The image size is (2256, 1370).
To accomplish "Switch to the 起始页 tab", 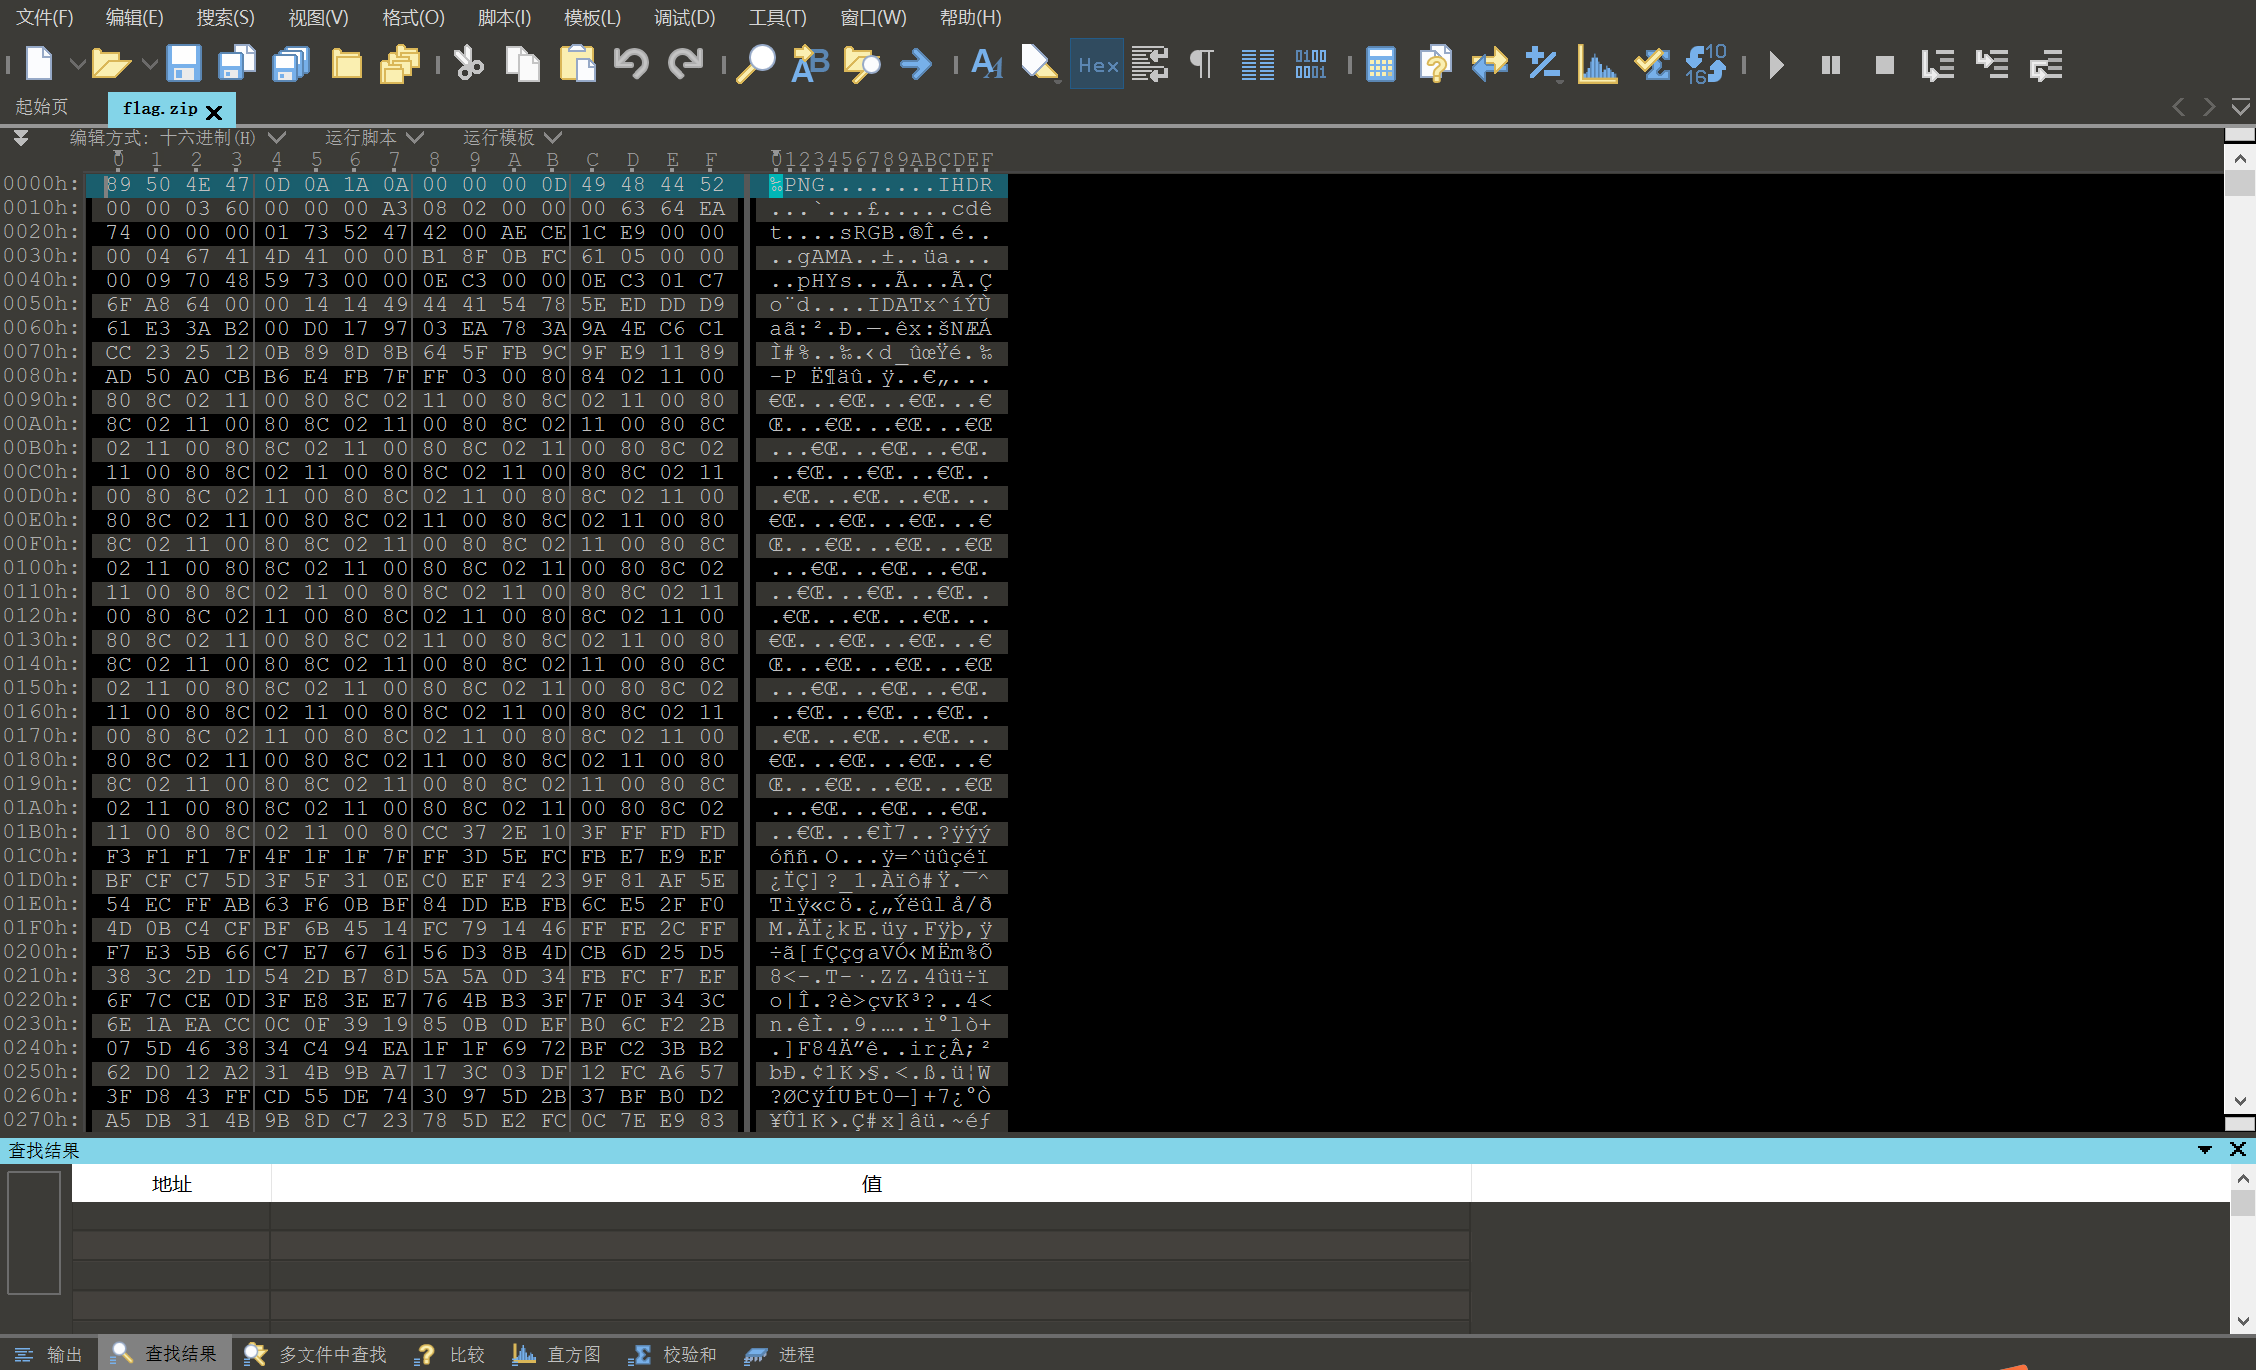I will pyautogui.click(x=42, y=107).
